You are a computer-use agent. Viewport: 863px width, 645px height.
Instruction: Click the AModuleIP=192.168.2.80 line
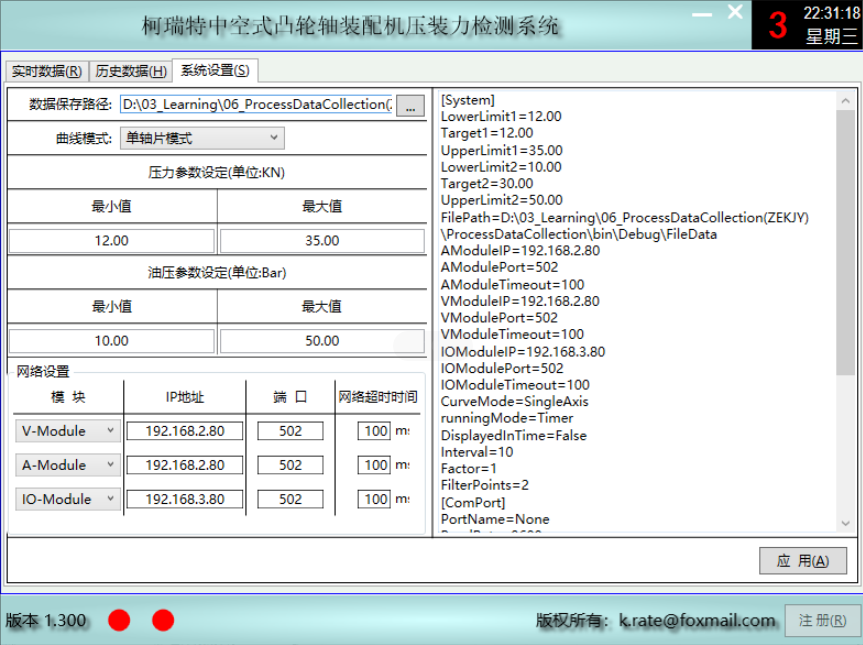[x=520, y=250]
